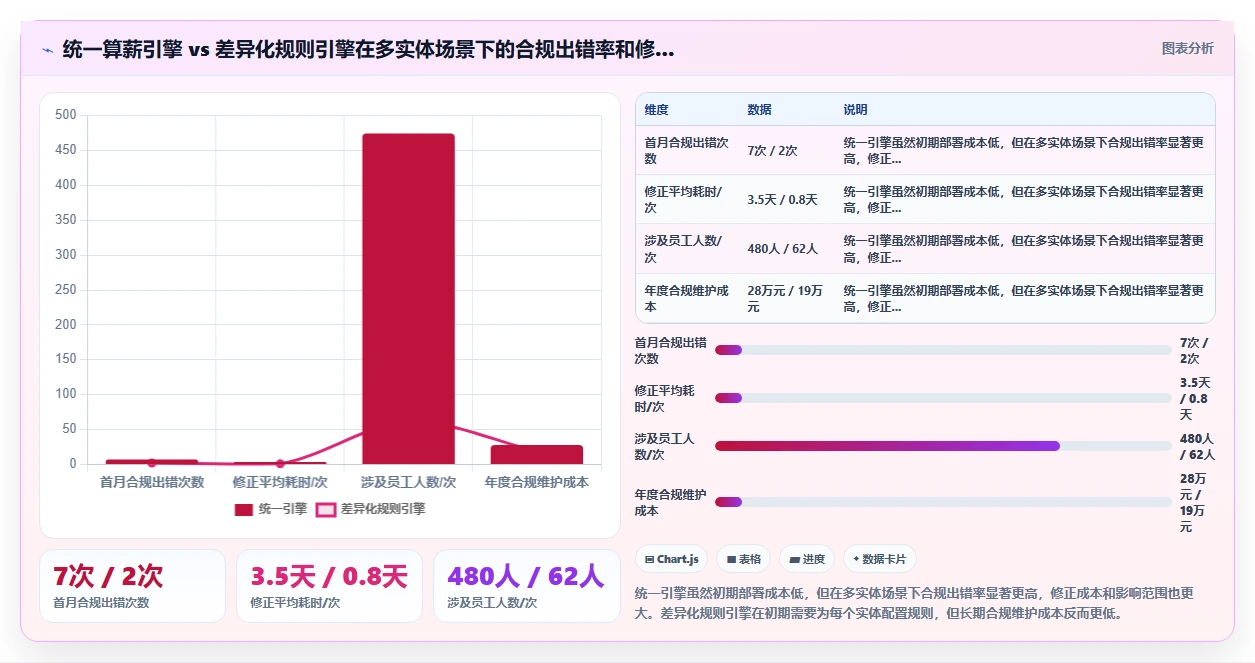Screen dimensions: 1255x663
Task: Click table cell 7次 / 2次
Action: (x=772, y=150)
